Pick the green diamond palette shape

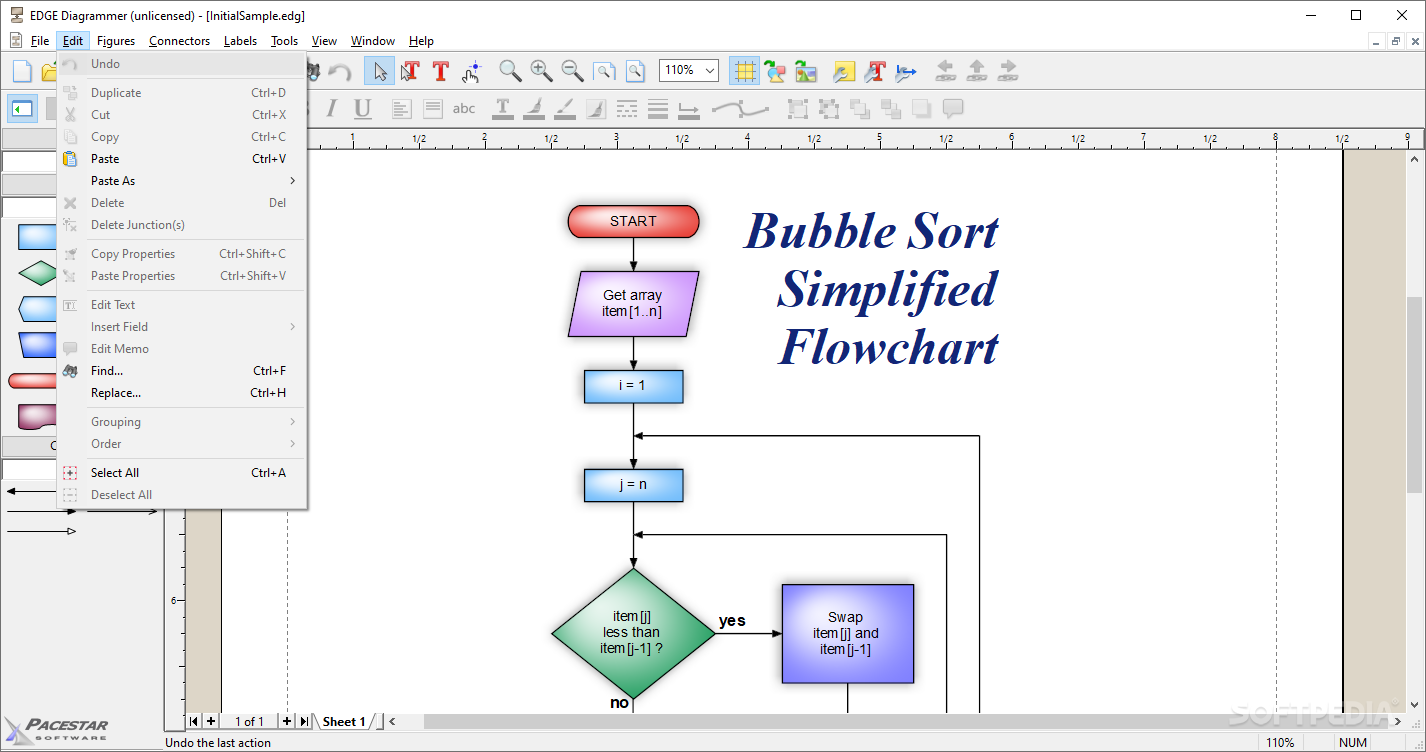coord(38,272)
